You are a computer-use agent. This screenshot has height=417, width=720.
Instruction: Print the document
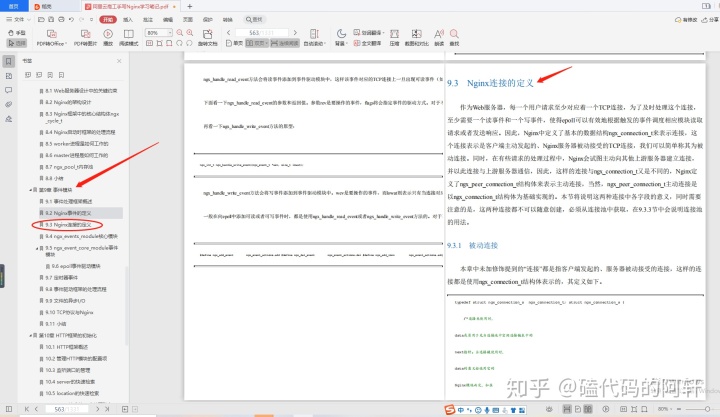coord(61,19)
